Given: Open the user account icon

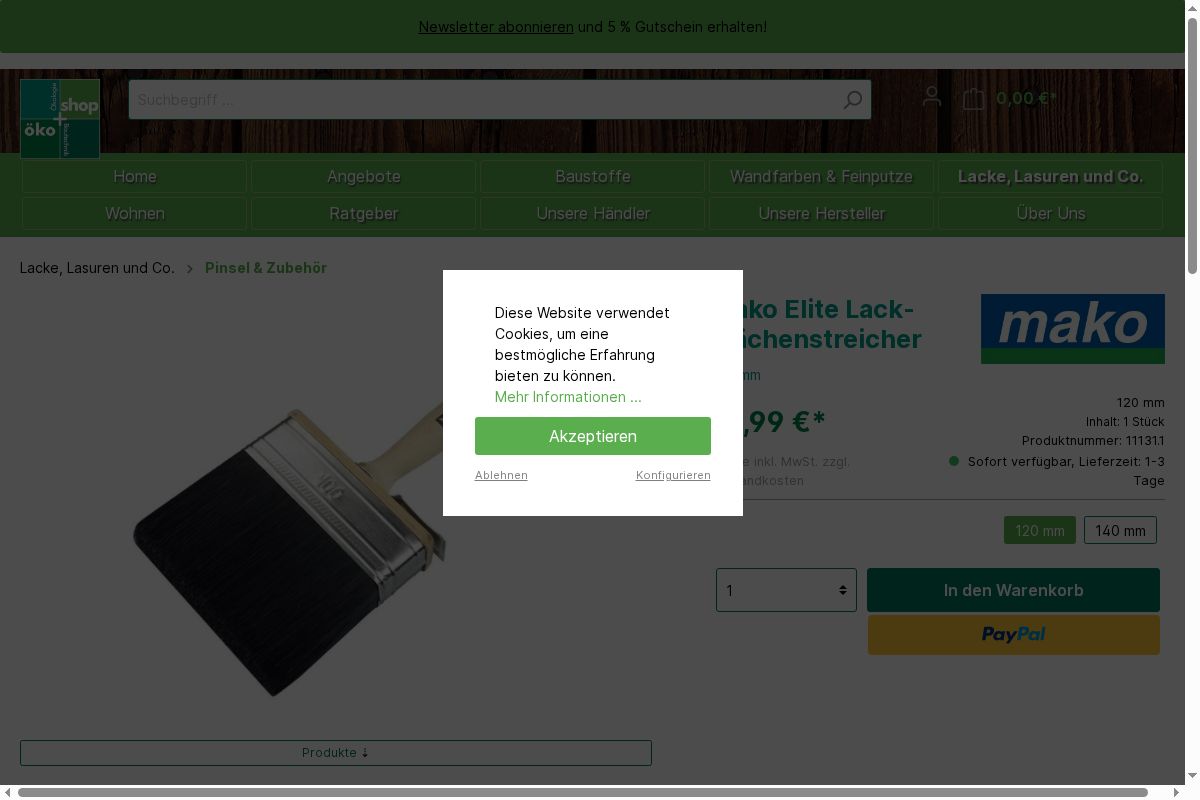Looking at the screenshot, I should tap(932, 97).
